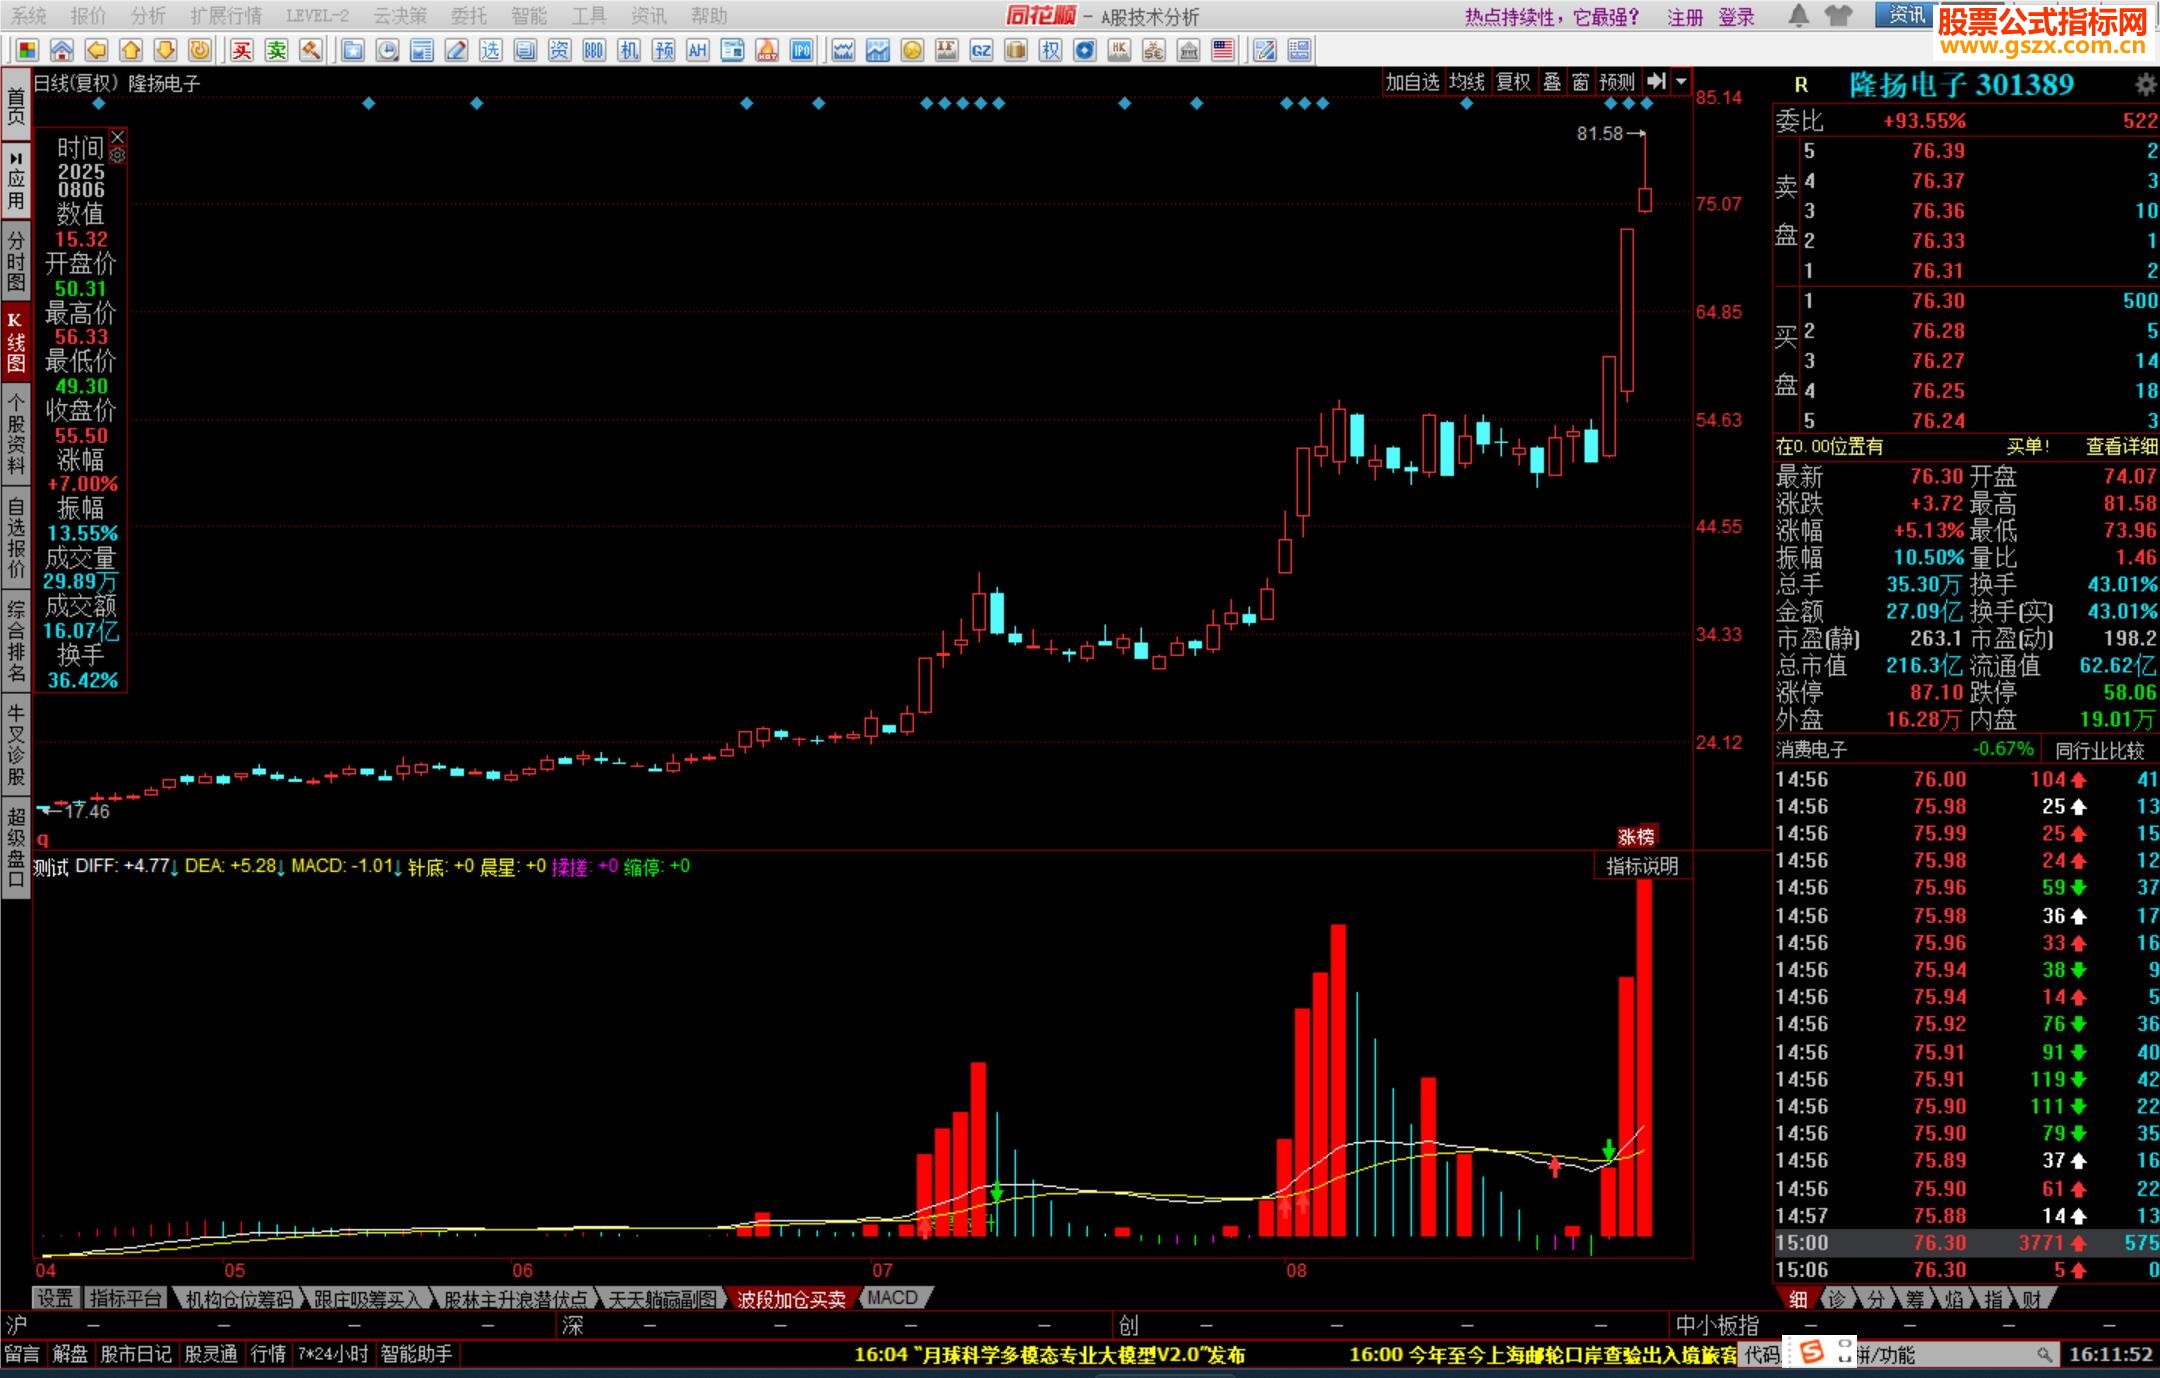2160x1378 pixels.
Task: Click the 加自选 add to watchlist button
Action: click(x=1411, y=82)
